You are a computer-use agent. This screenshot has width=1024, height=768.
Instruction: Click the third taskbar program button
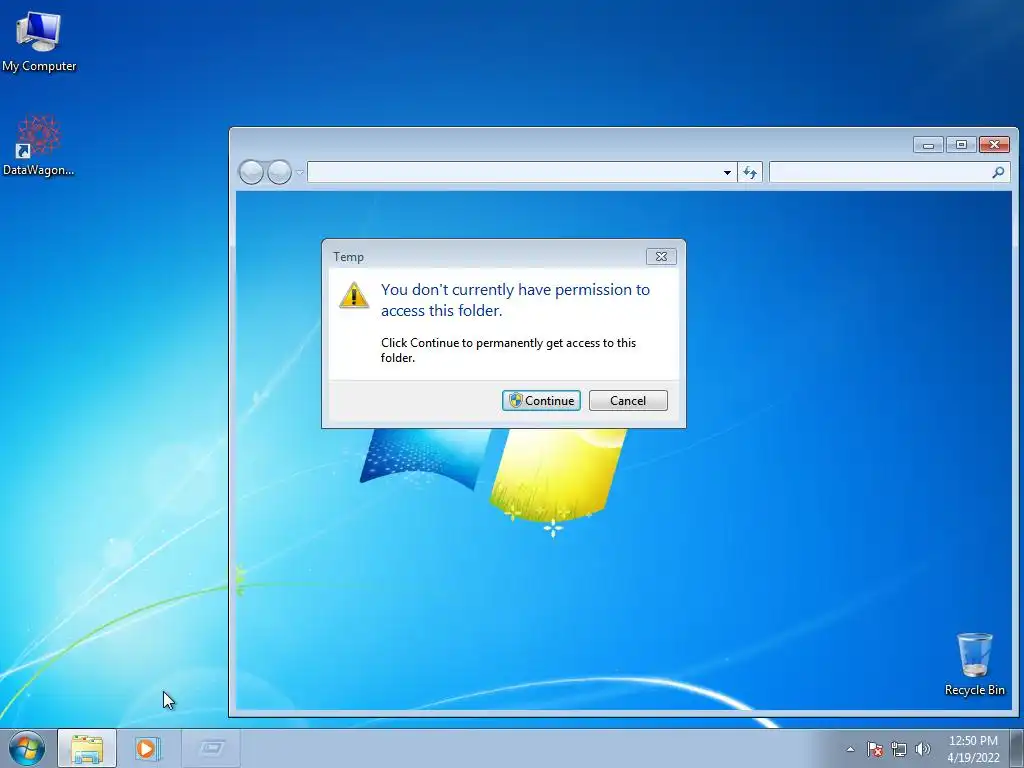(x=210, y=748)
